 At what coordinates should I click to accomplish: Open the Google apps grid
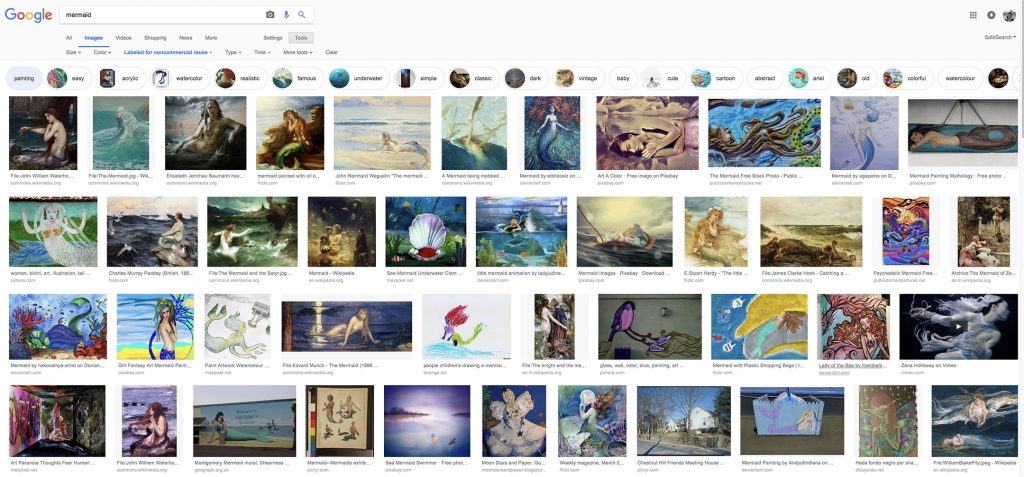click(x=973, y=15)
